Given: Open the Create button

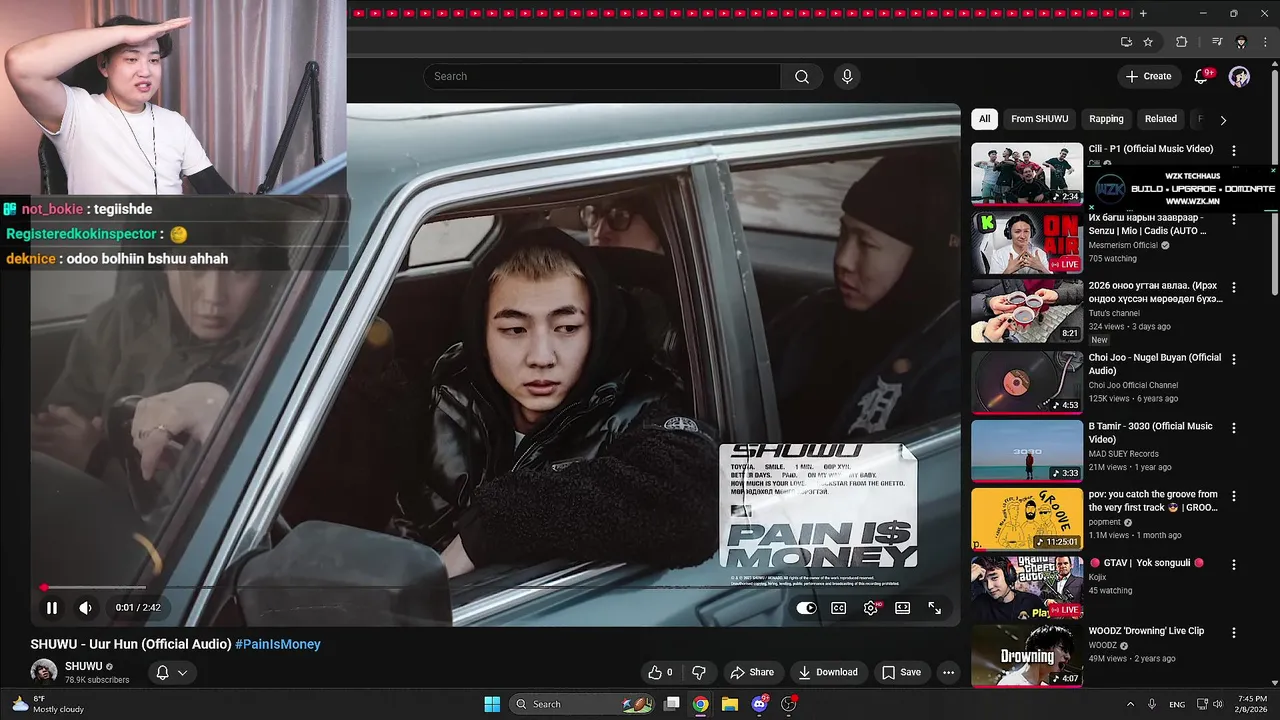Looking at the screenshot, I should coord(1148,76).
